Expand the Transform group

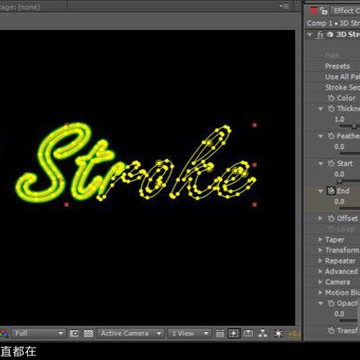coord(320,250)
